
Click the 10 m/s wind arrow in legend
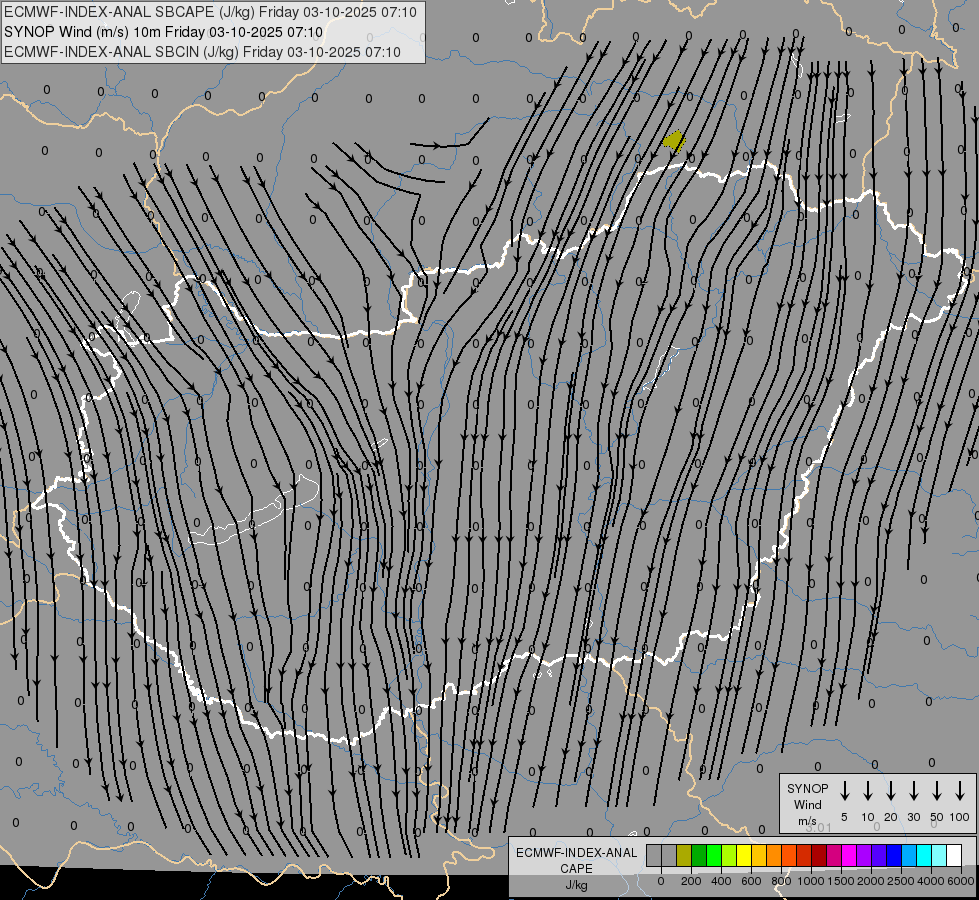coord(868,791)
